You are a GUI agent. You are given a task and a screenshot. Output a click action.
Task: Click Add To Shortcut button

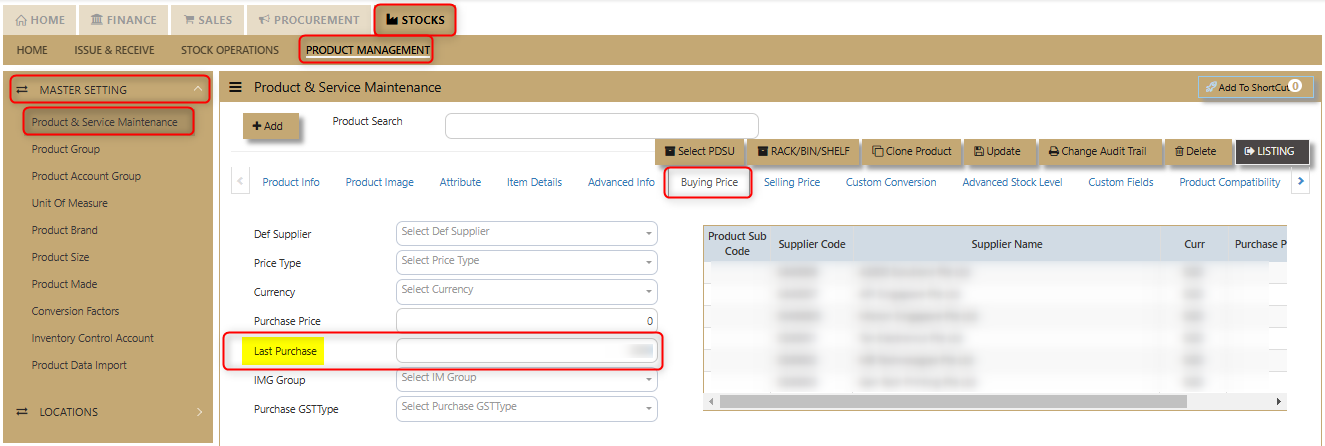pyautogui.click(x=1255, y=88)
